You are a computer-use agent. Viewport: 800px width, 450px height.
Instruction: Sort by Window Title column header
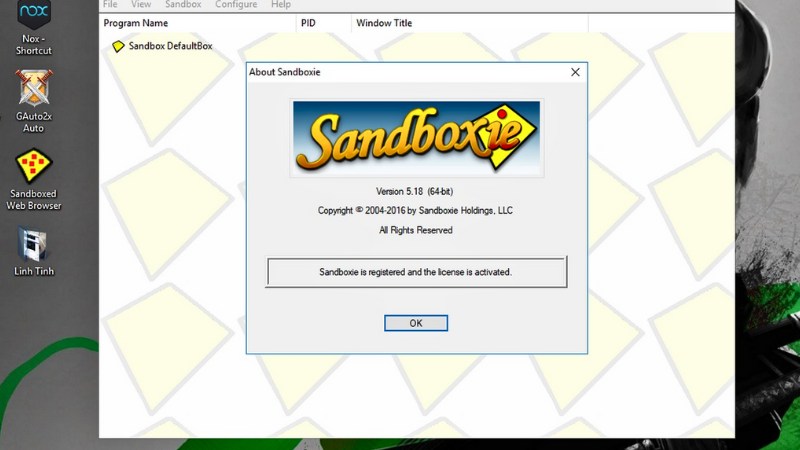469,23
